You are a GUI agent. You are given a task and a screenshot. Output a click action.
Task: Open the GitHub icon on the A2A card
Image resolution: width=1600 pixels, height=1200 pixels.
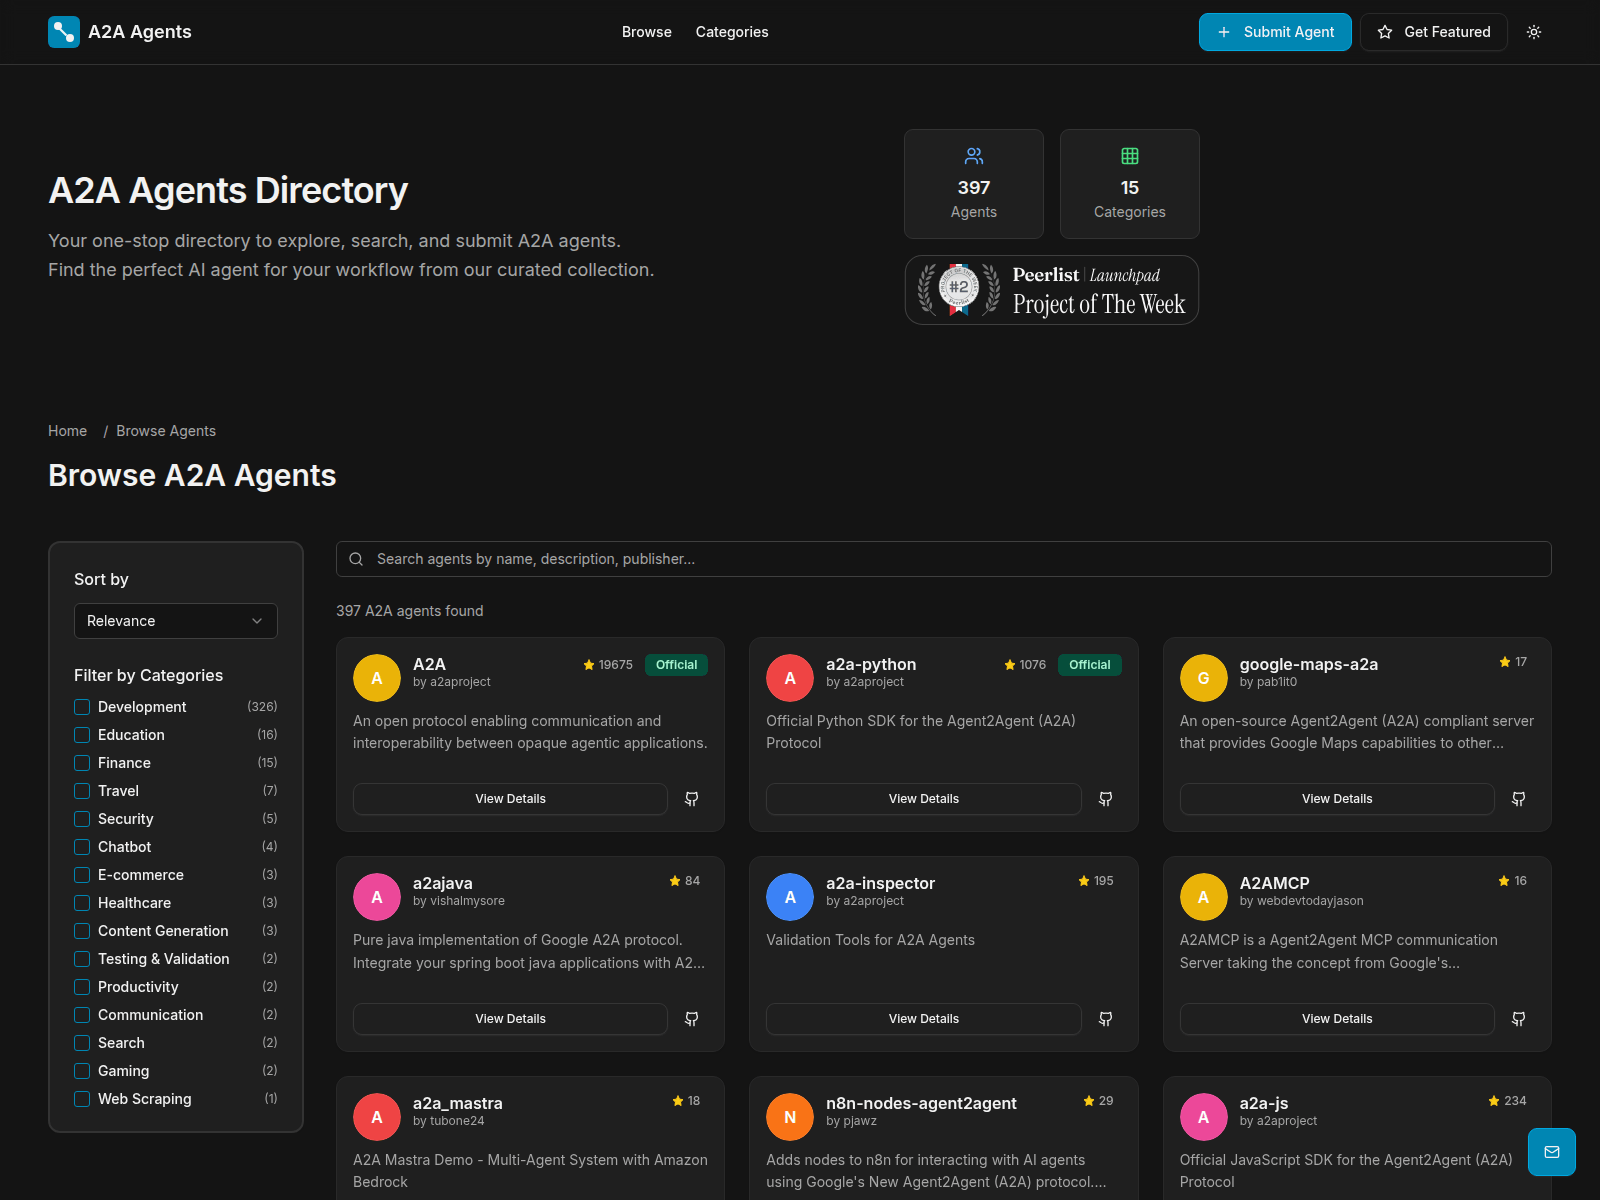(x=691, y=798)
